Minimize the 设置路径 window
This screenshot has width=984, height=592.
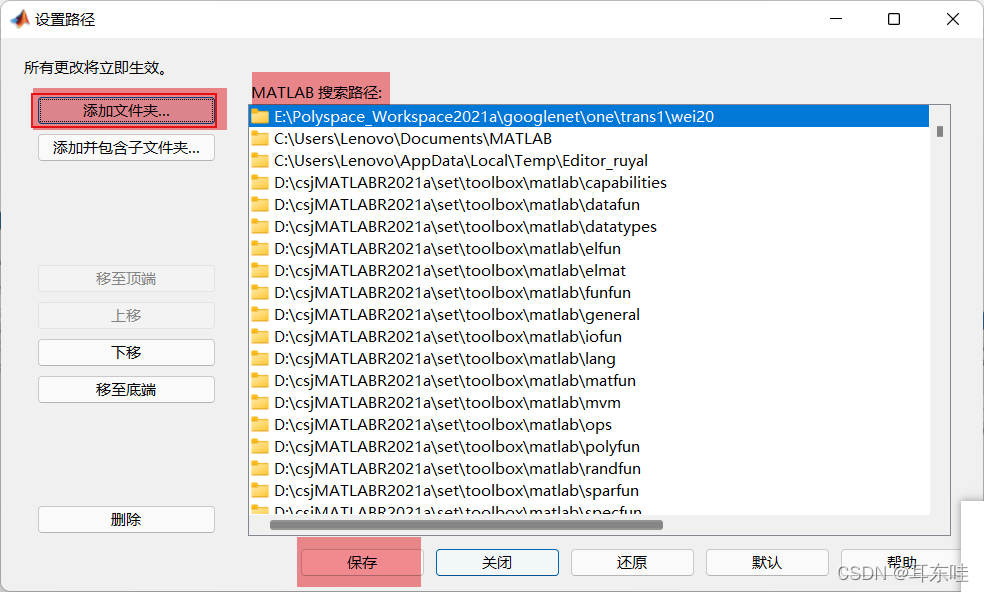[x=836, y=19]
